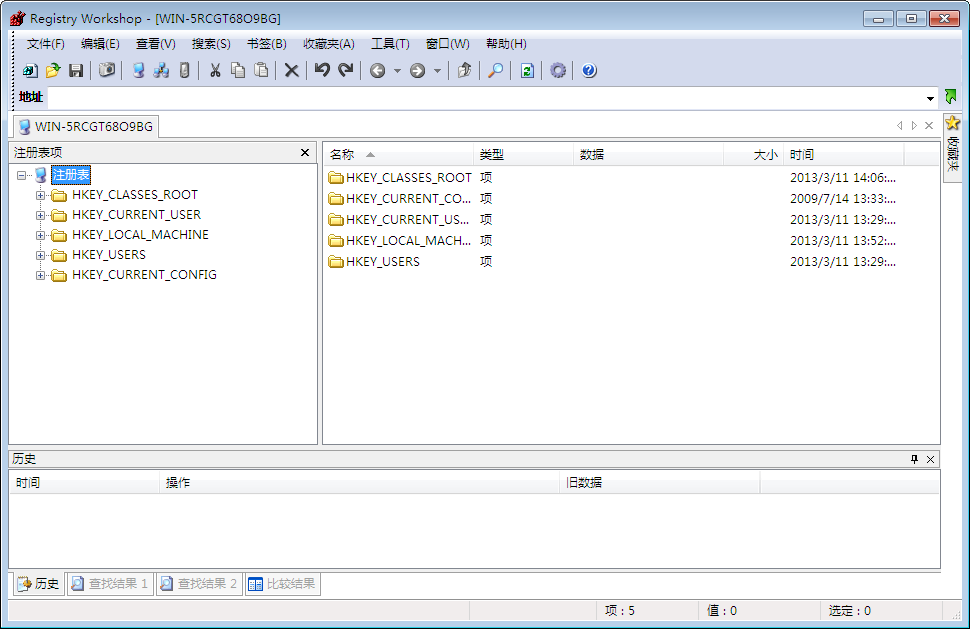Viewport: 970px width, 629px height.
Task: Open the 工具(T) menu
Action: [x=390, y=44]
